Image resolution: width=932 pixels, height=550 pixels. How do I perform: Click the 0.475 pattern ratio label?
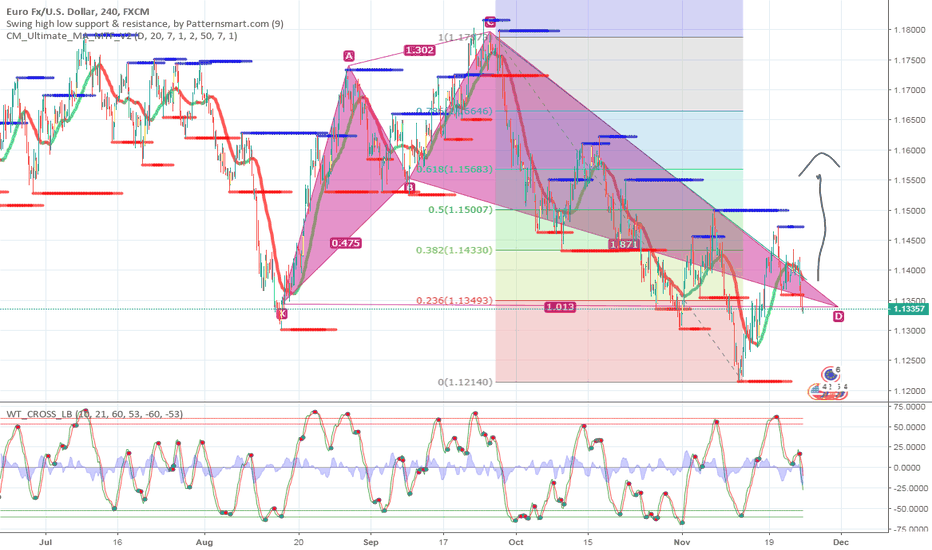[346, 243]
